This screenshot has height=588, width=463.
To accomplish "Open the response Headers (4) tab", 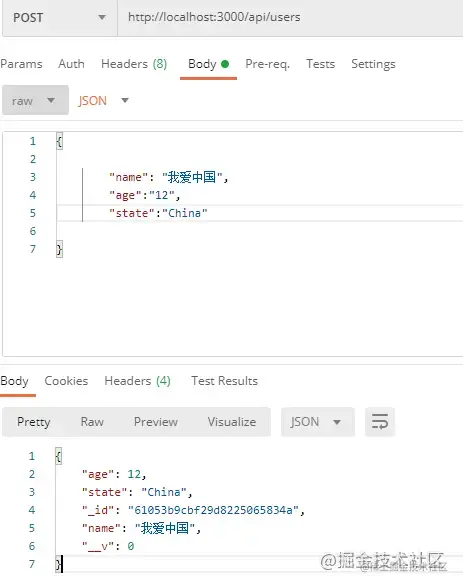I will [137, 381].
